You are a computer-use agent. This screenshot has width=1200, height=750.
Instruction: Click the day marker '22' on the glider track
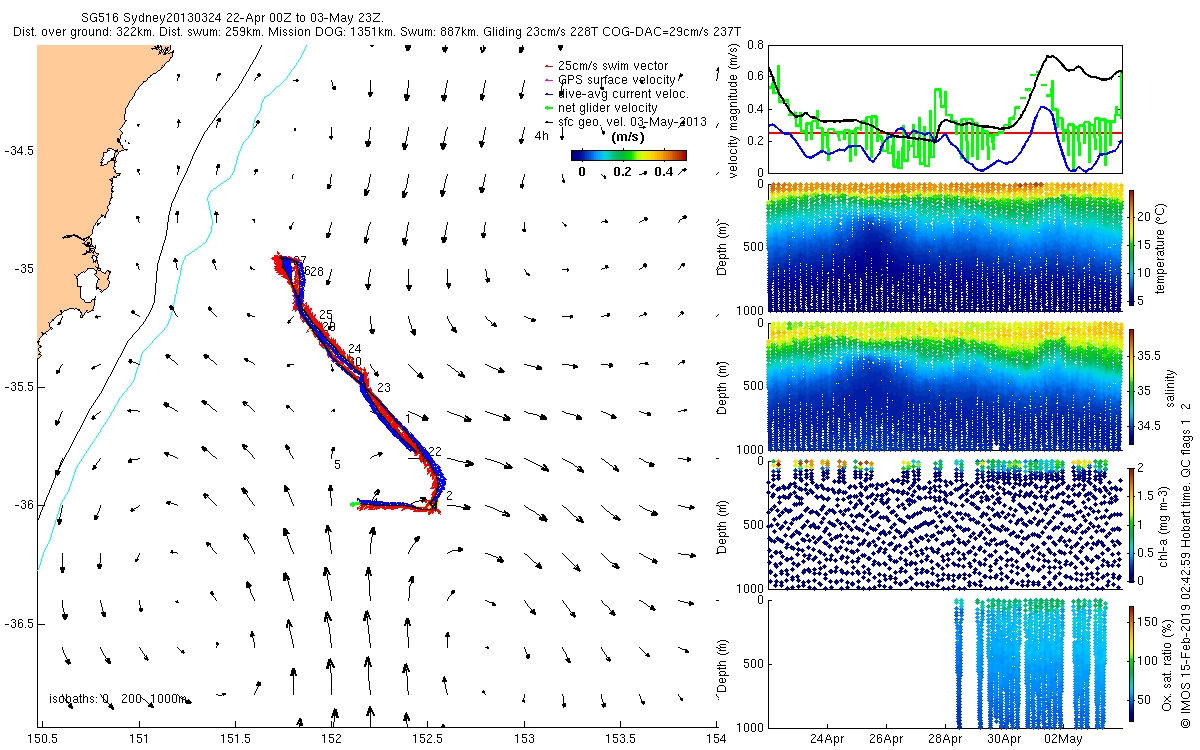click(x=434, y=452)
